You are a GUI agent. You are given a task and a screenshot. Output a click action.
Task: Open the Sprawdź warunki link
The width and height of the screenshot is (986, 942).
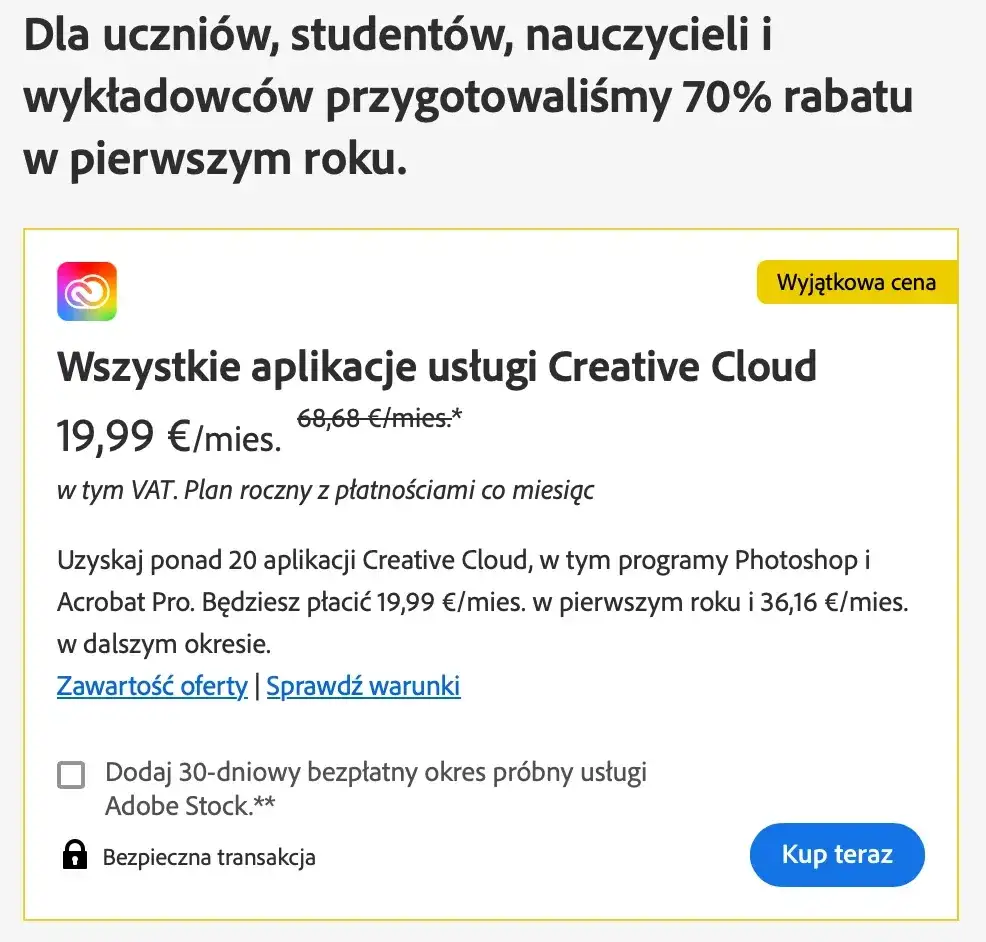(363, 686)
